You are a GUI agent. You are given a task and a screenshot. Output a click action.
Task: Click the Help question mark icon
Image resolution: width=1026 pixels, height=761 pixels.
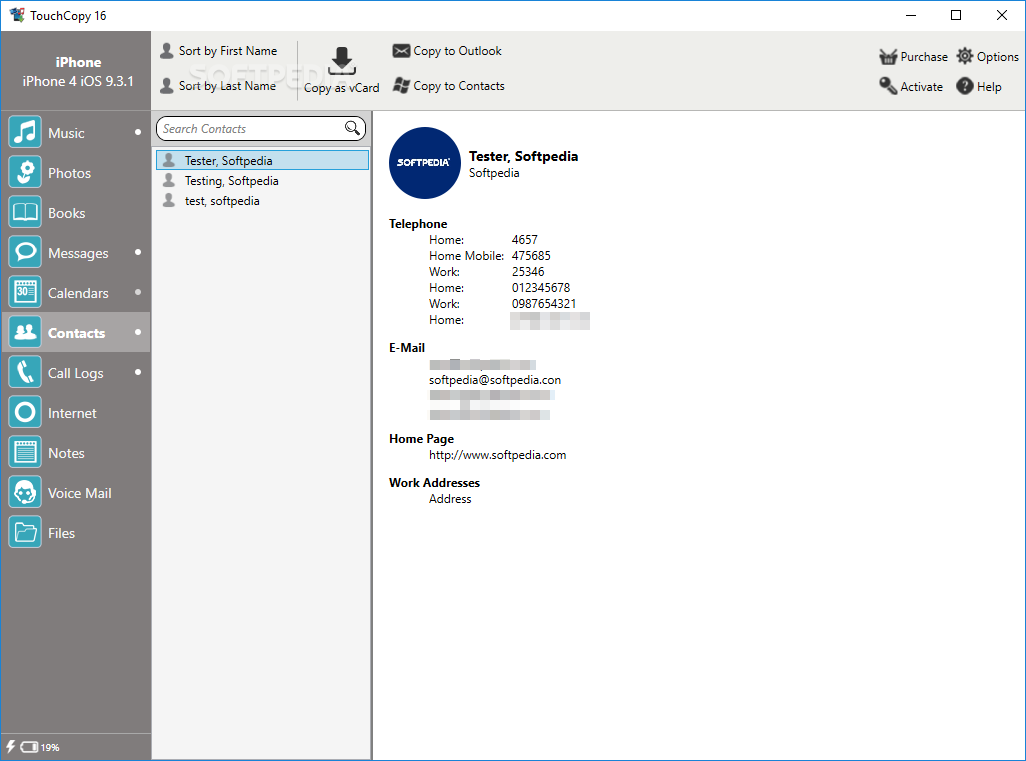(x=964, y=86)
